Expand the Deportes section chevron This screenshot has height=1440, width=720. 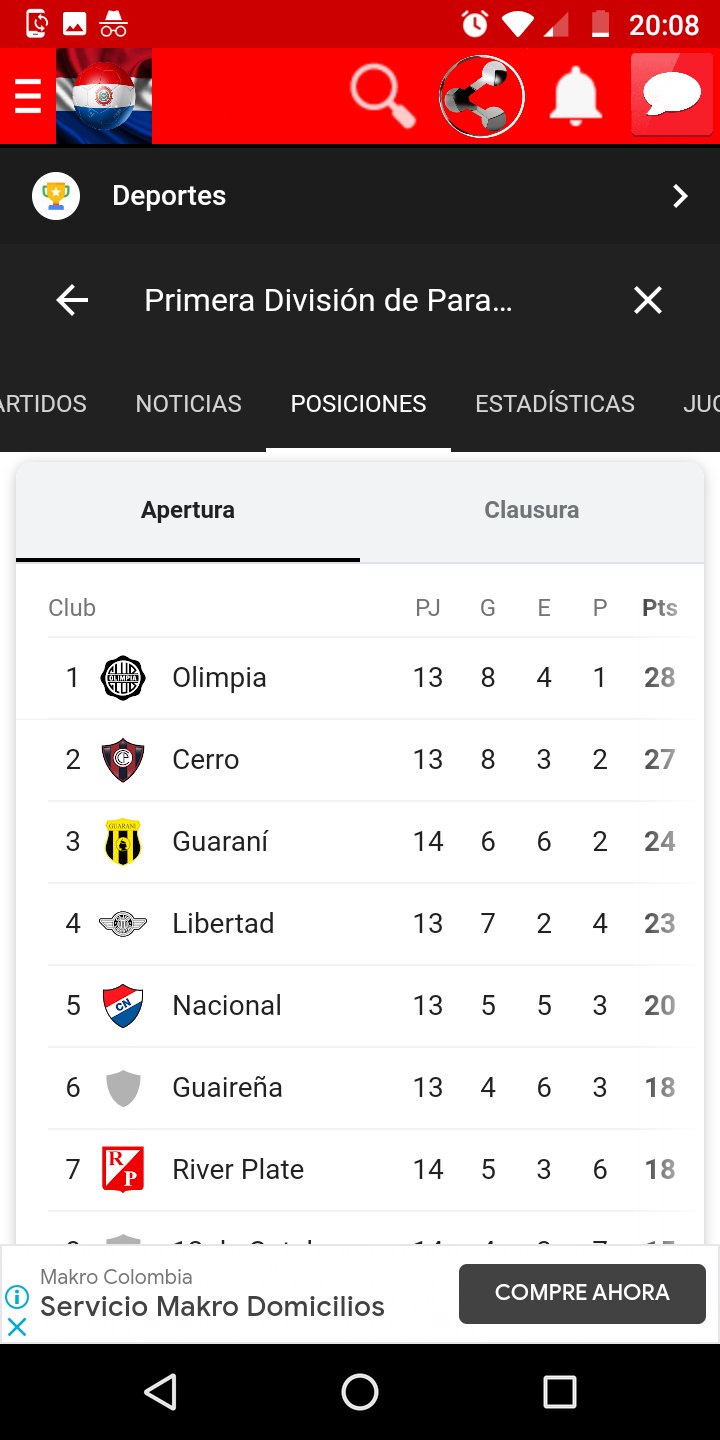pos(680,196)
